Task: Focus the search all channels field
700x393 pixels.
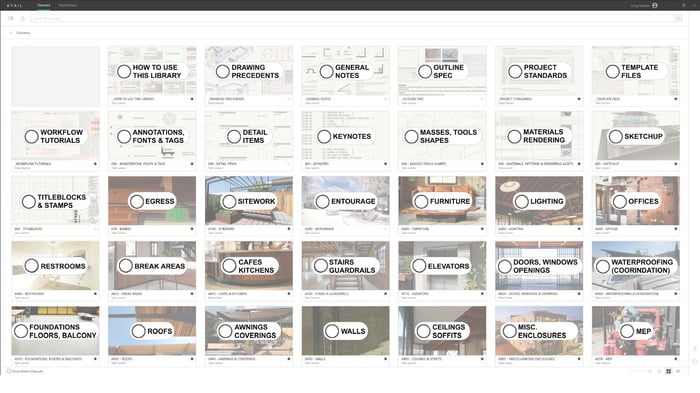Action: point(353,18)
